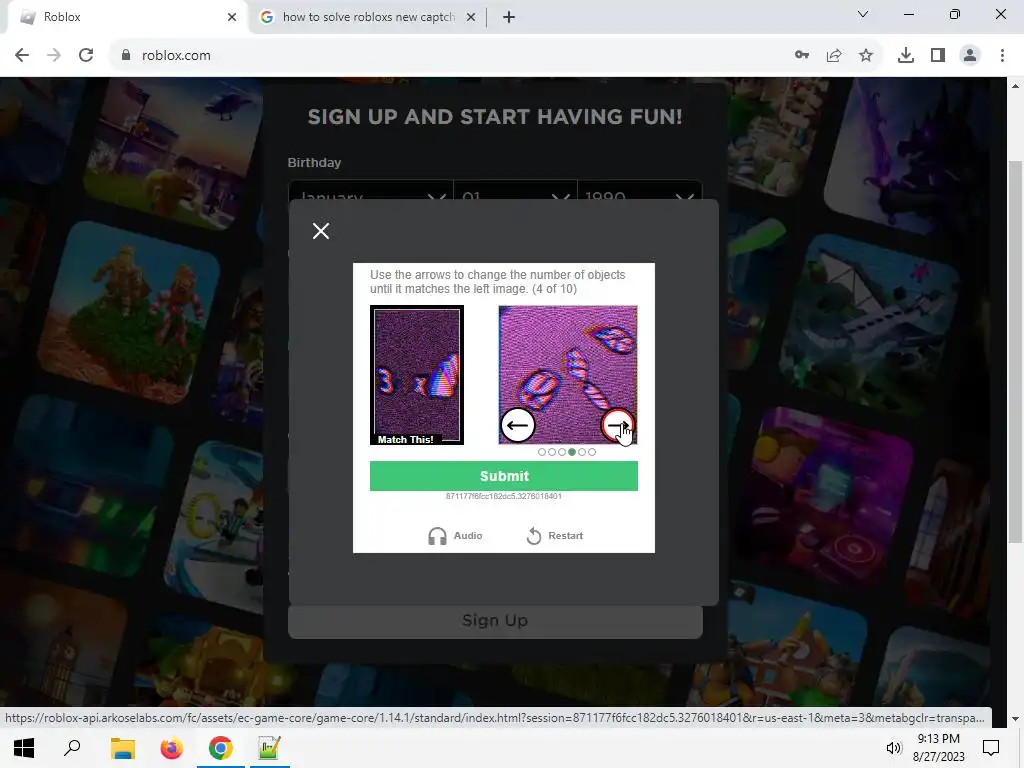
Task: Open Chrome from the taskbar
Action: coord(221,748)
